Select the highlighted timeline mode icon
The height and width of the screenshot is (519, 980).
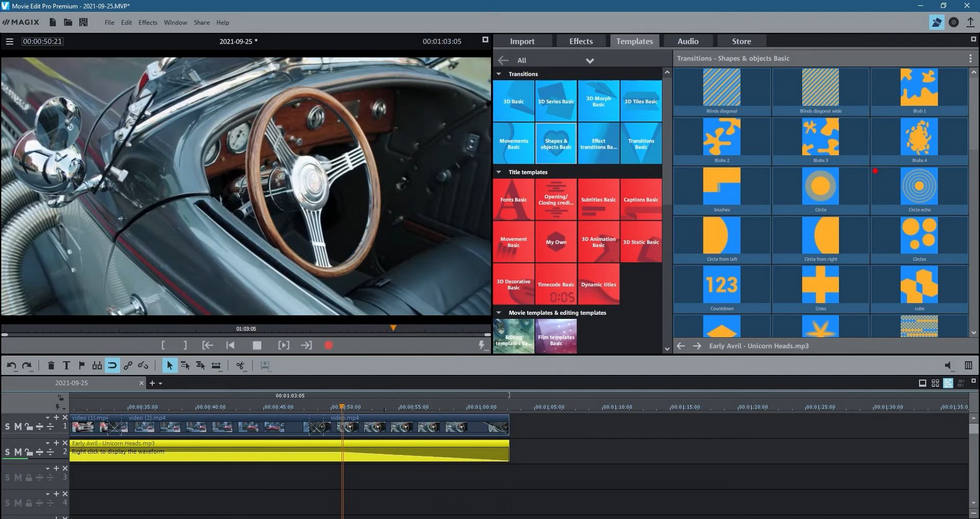[948, 383]
